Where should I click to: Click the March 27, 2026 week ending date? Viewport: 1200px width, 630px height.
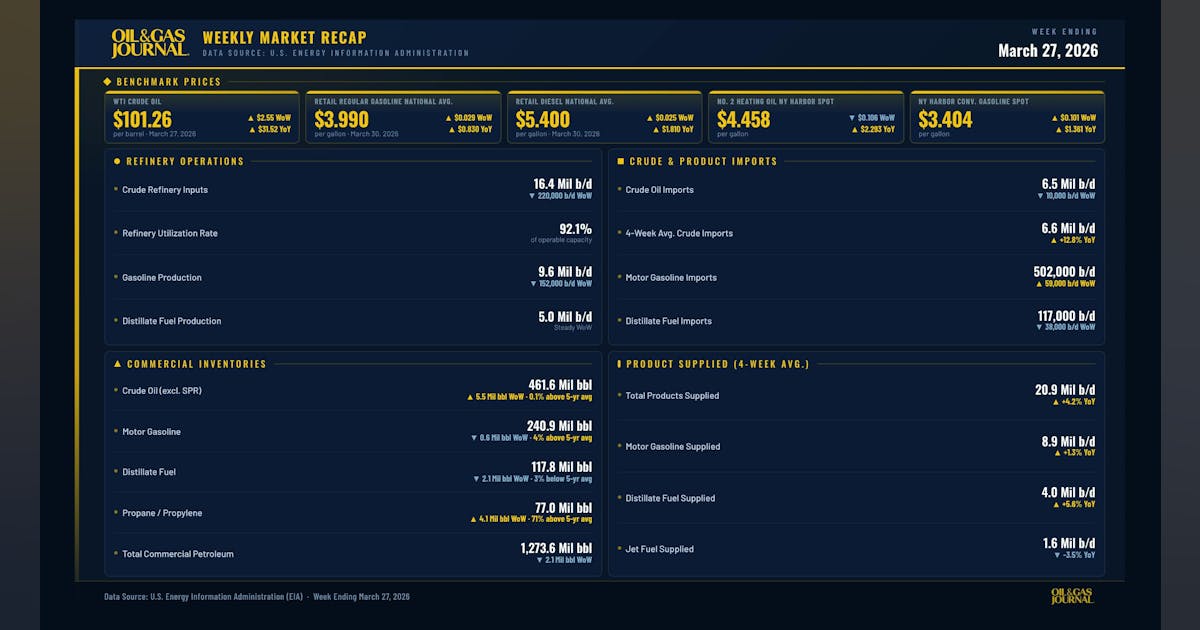(1047, 51)
